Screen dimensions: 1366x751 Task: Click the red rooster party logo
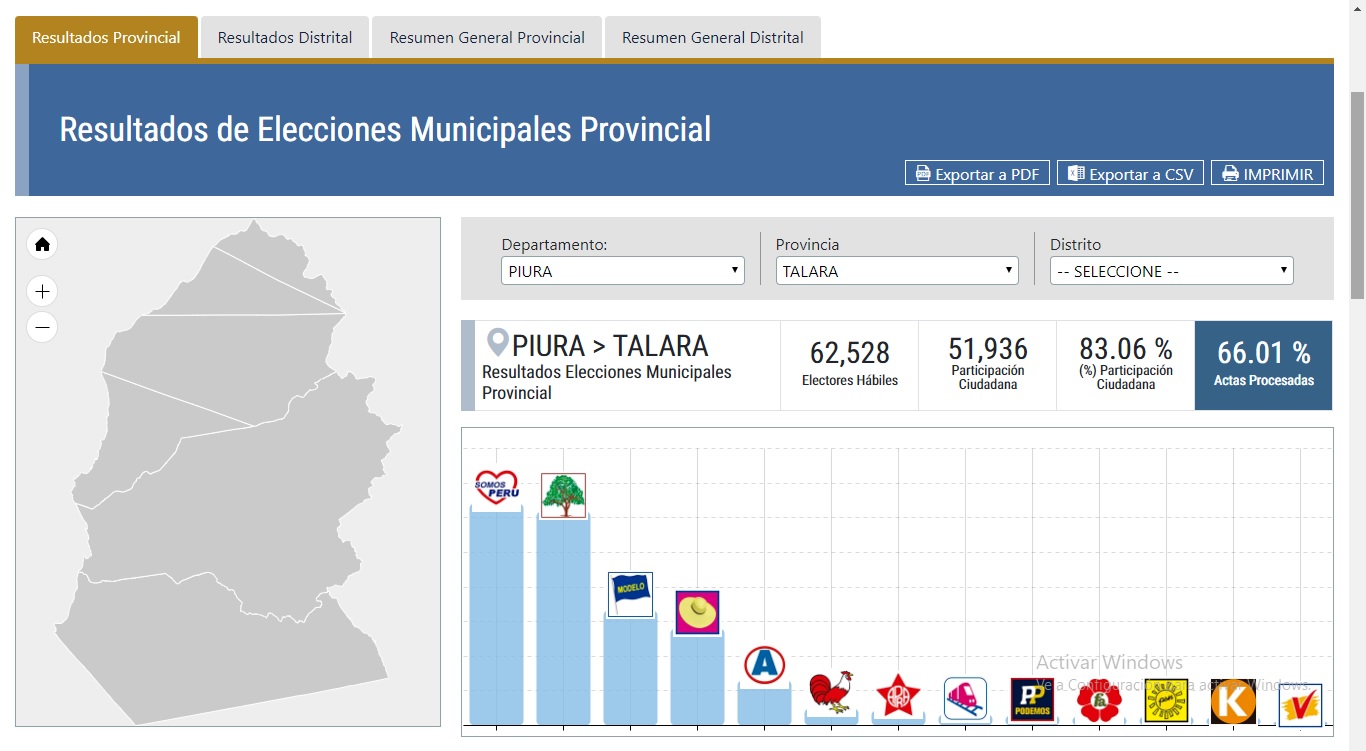coord(830,692)
